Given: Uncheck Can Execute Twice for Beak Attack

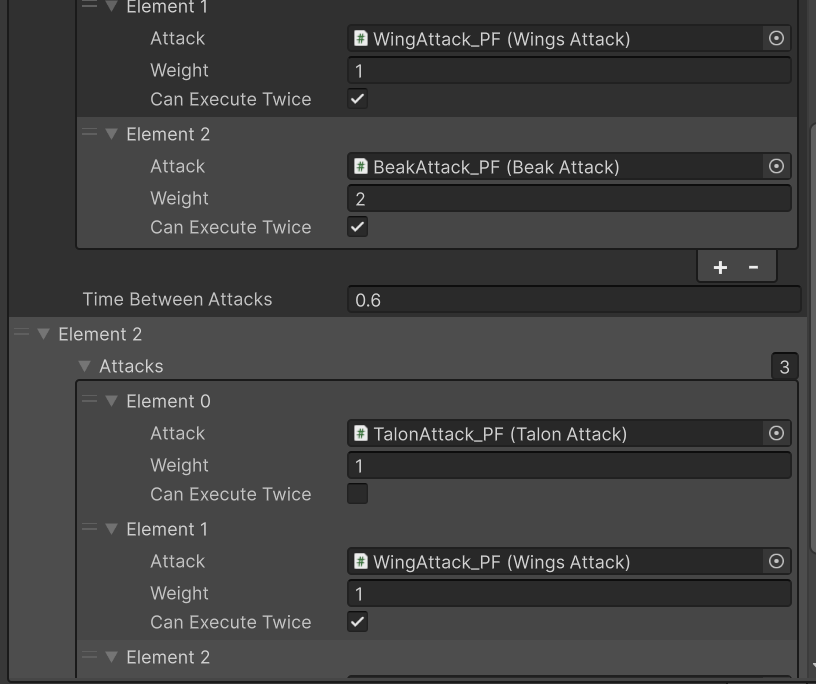Looking at the screenshot, I should (x=358, y=227).
